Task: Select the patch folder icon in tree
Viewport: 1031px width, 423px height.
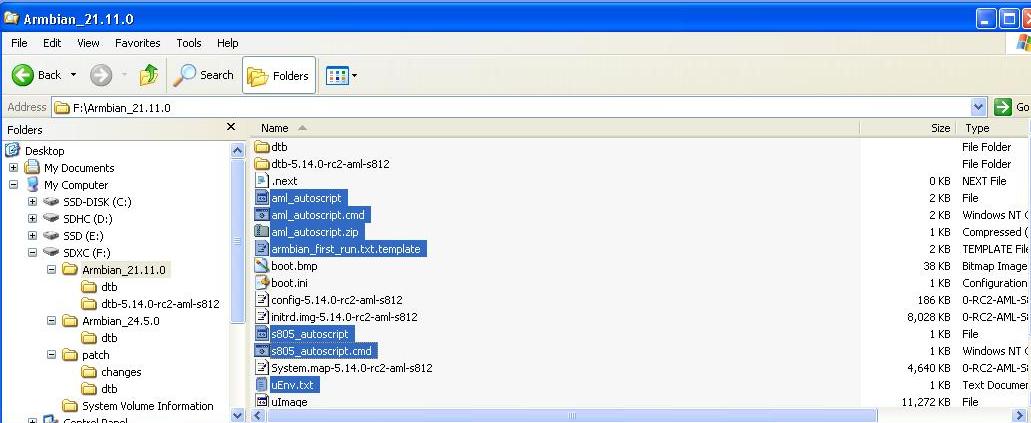Action: (x=70, y=355)
